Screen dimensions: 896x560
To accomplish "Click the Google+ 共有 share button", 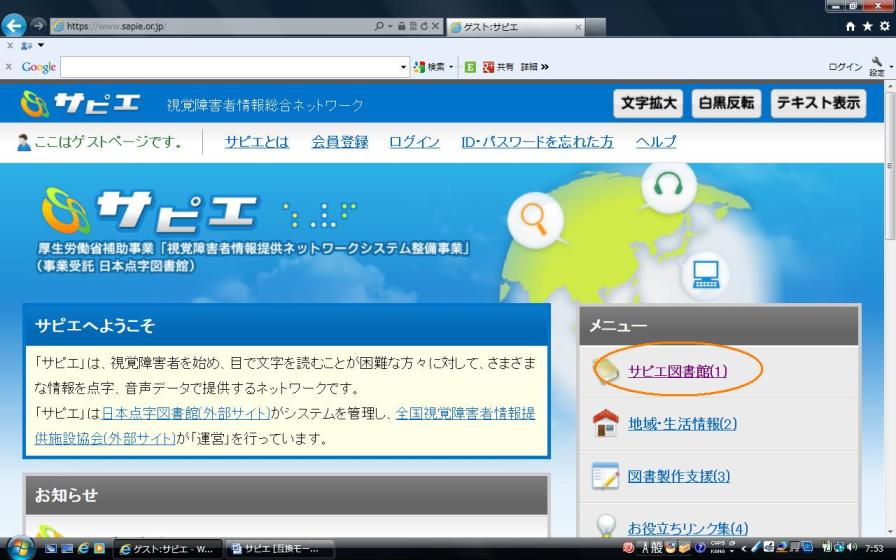I will click(x=498, y=67).
